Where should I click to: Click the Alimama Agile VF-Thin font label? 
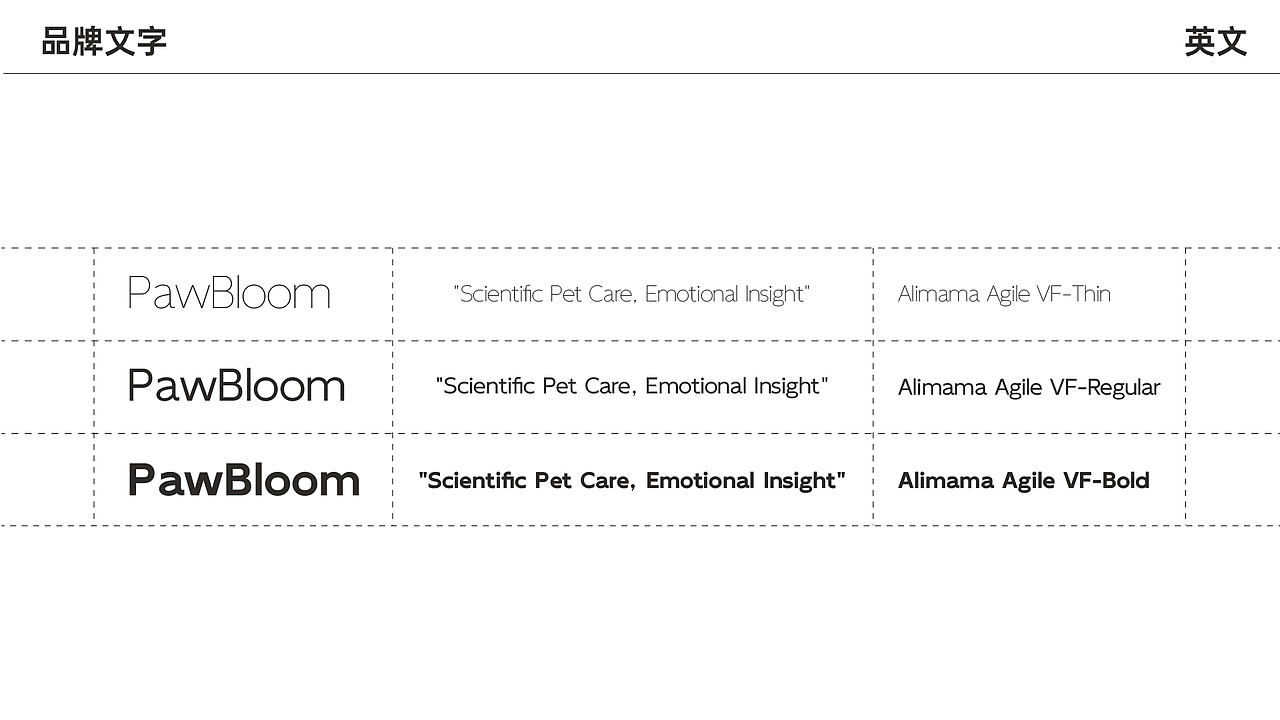(x=1004, y=294)
